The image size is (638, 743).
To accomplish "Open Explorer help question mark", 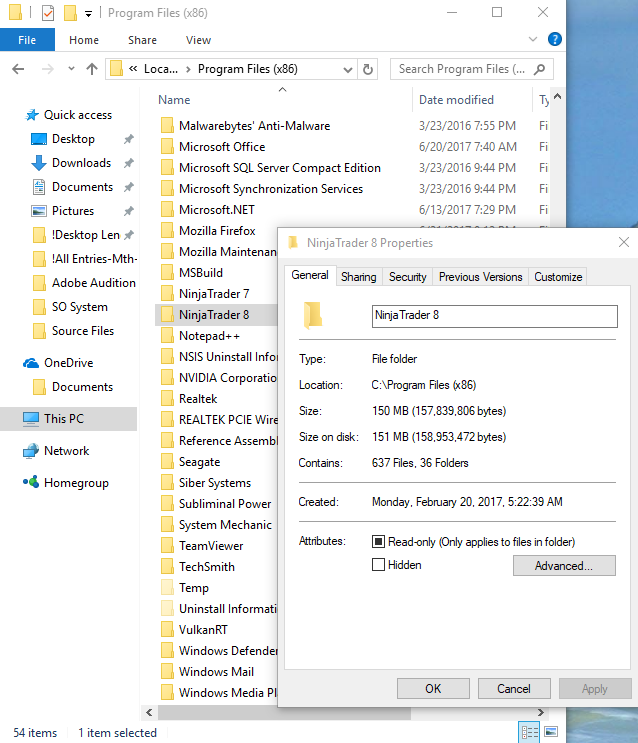I will click(x=555, y=39).
